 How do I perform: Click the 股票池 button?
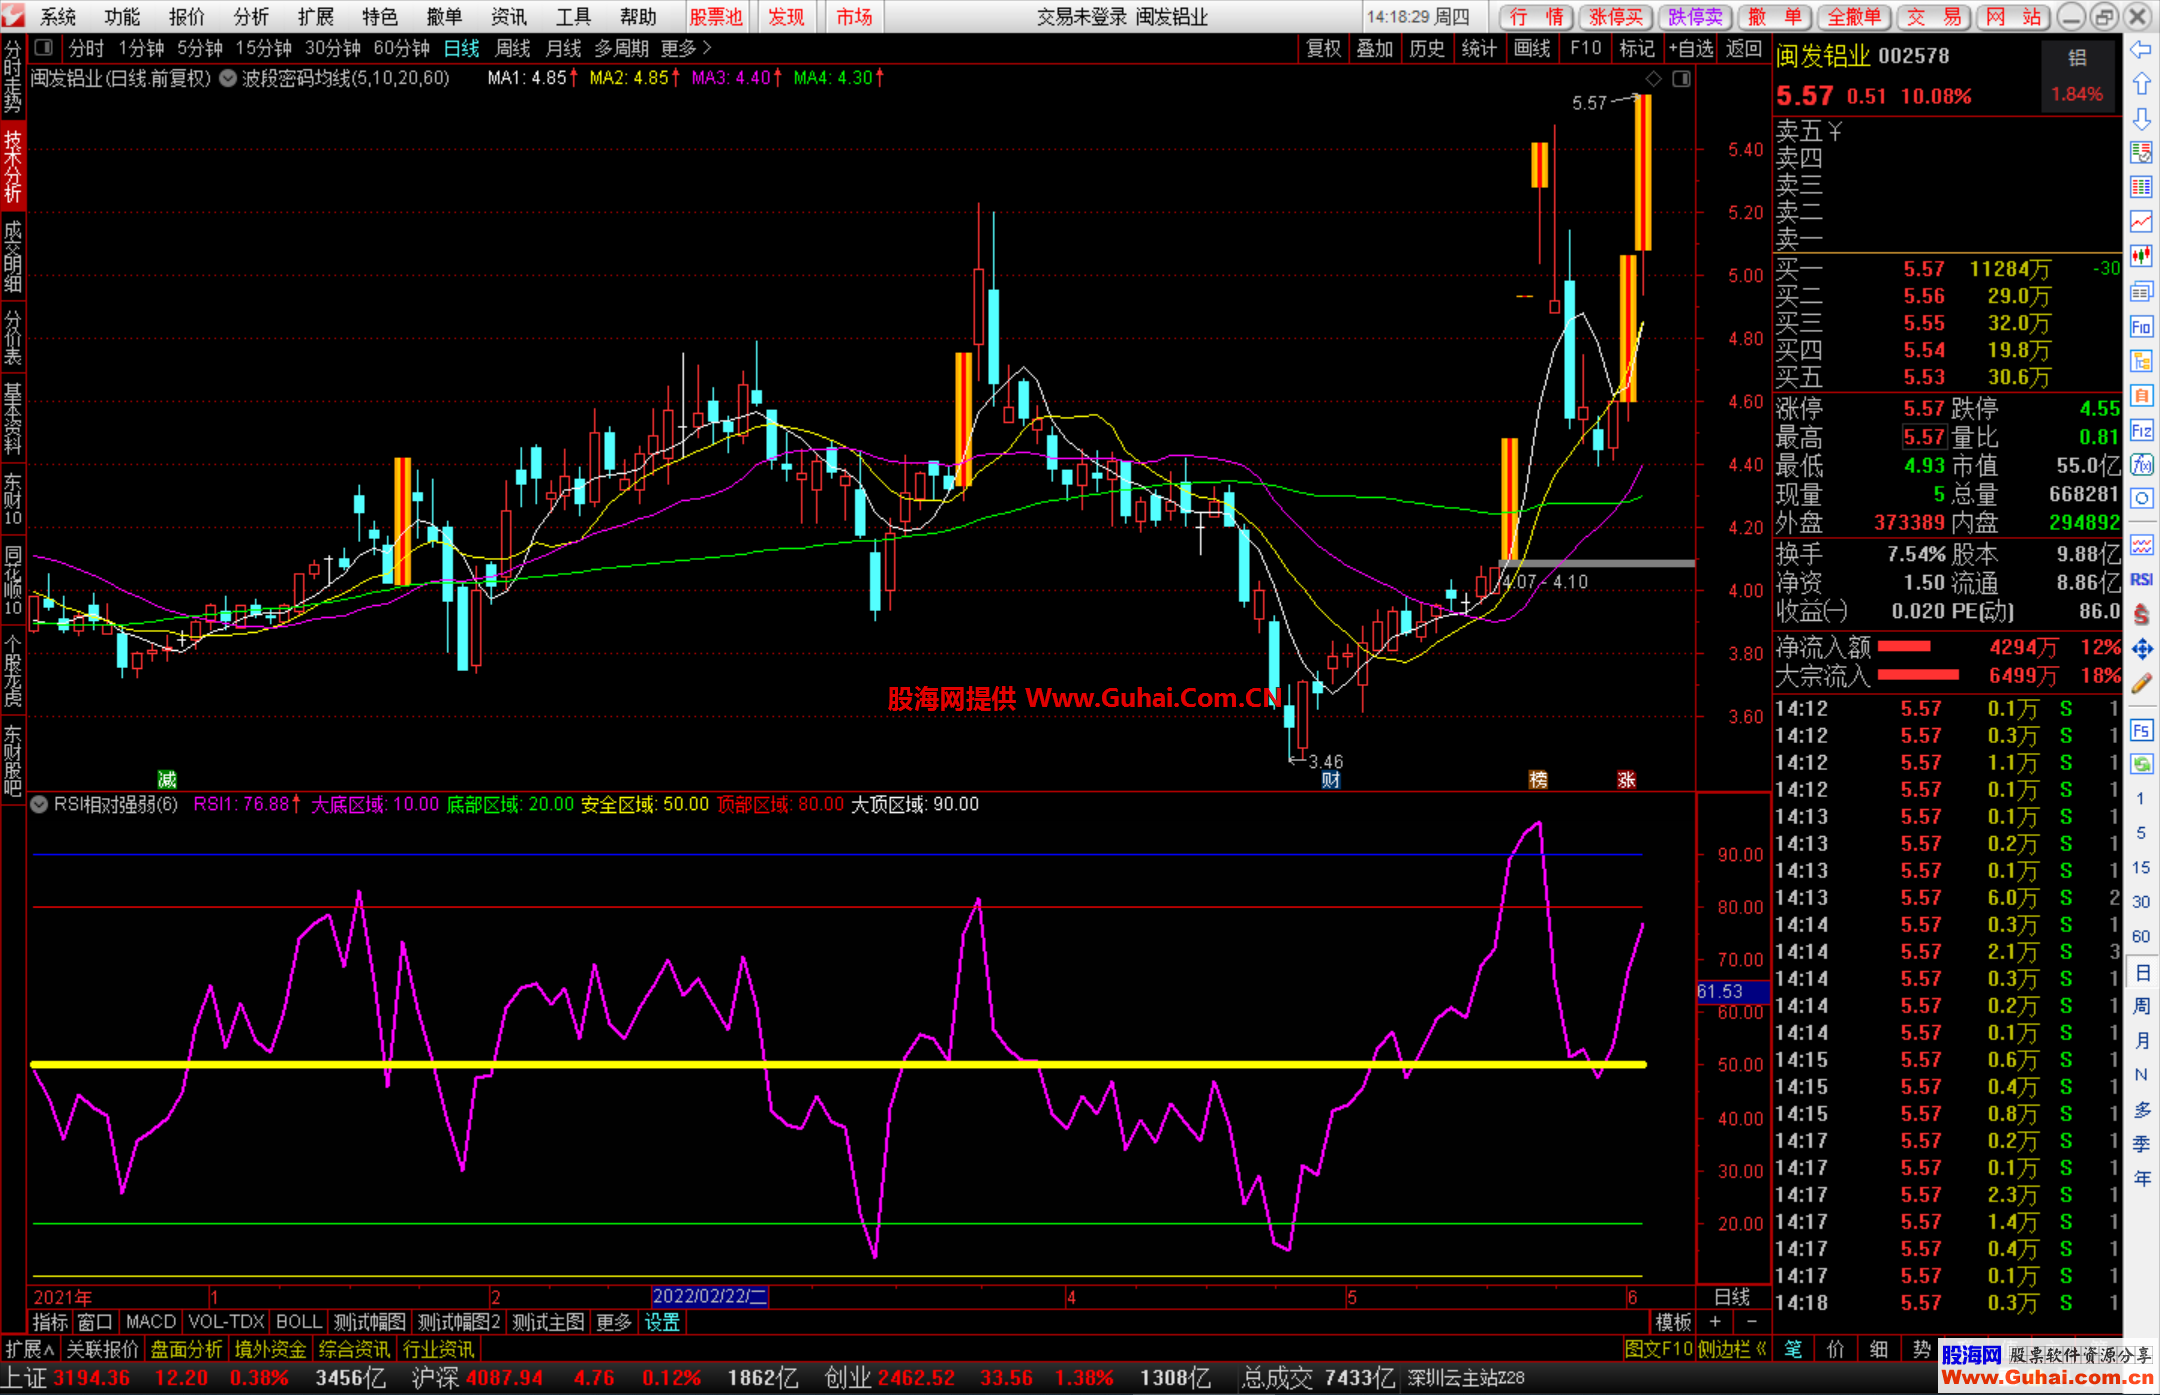(x=716, y=17)
